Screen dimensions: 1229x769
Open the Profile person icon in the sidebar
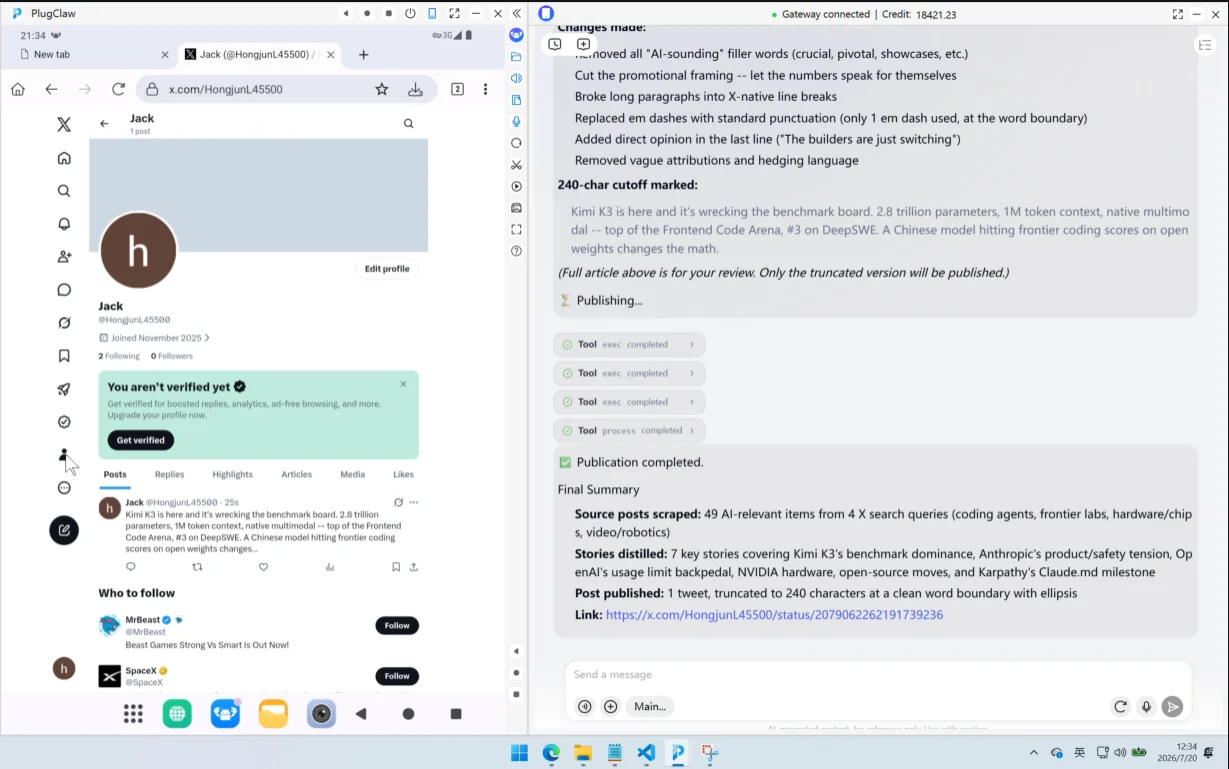tap(64, 455)
